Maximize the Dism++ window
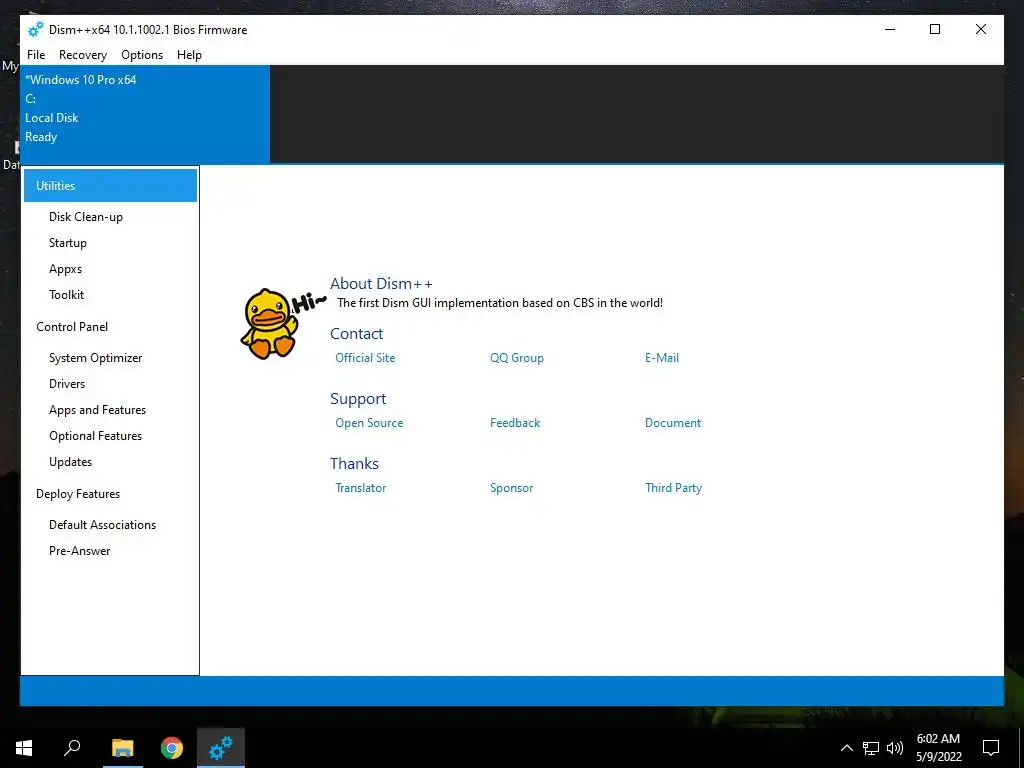 (x=935, y=29)
